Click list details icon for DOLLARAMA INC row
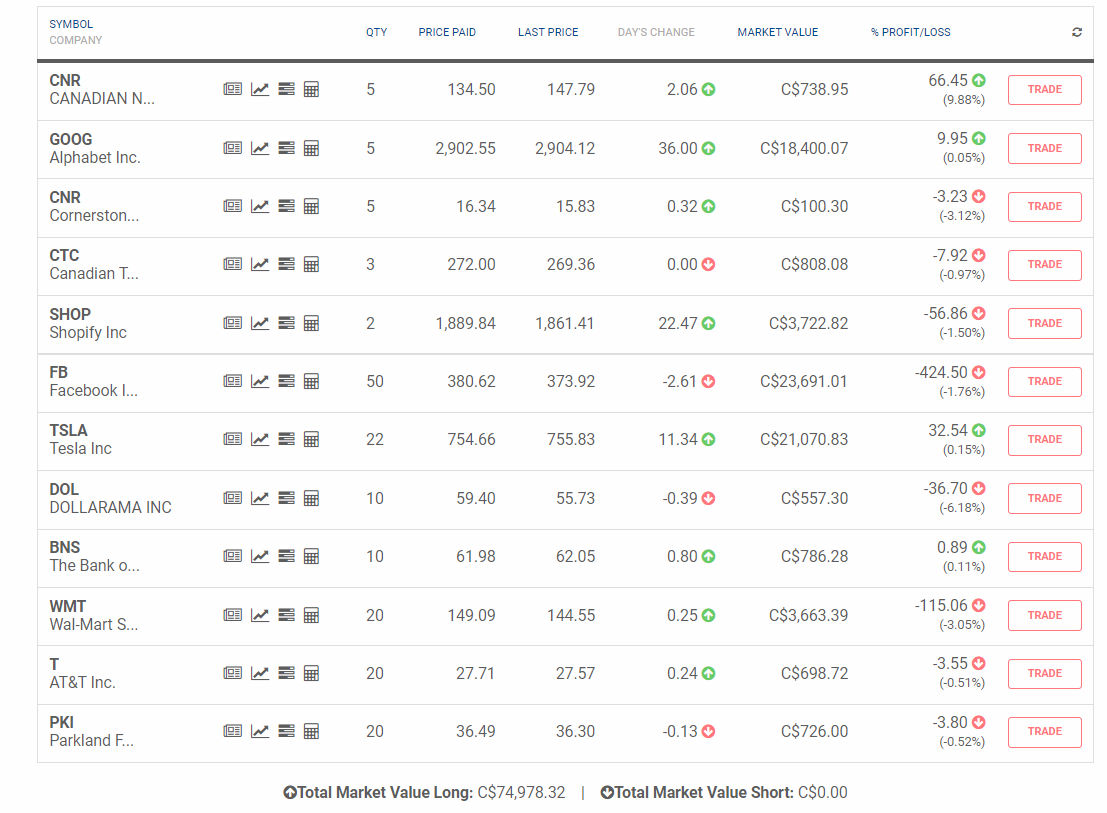Screen dimensions: 1107x813 click(286, 498)
